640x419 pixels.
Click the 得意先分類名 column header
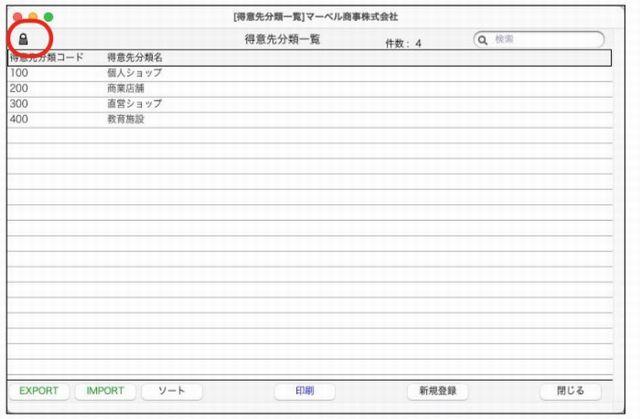click(135, 58)
